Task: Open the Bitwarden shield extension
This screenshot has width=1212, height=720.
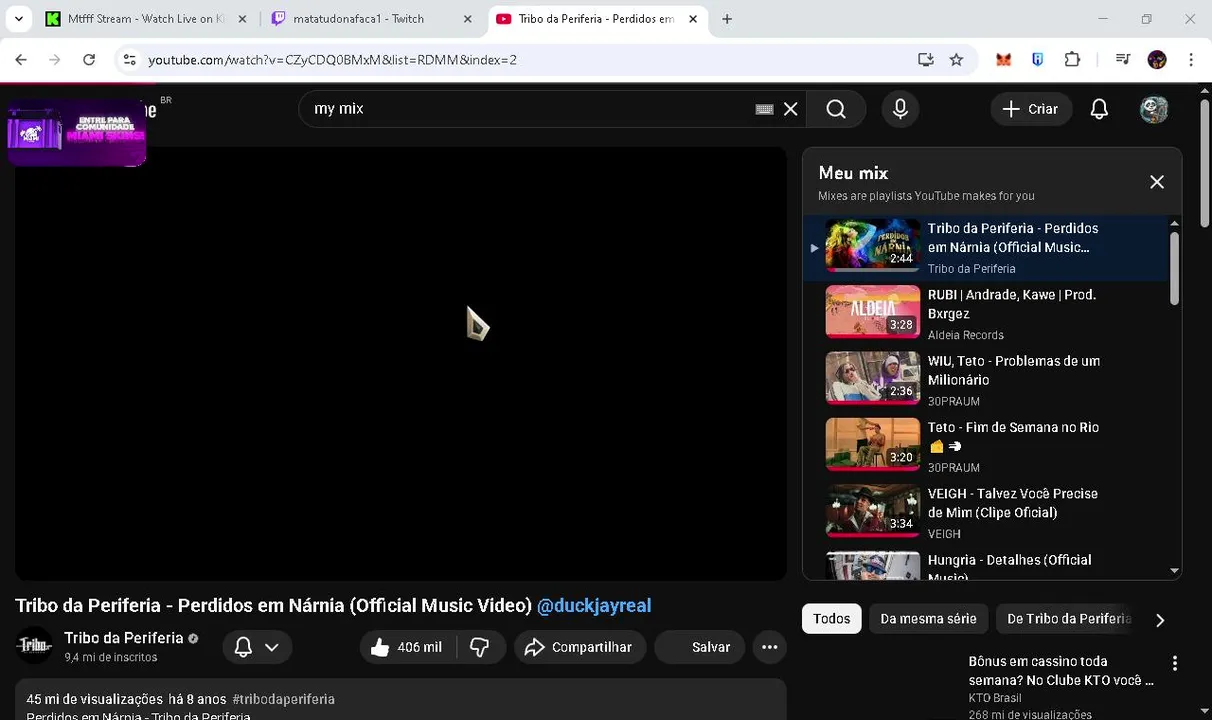Action: pos(1037,60)
